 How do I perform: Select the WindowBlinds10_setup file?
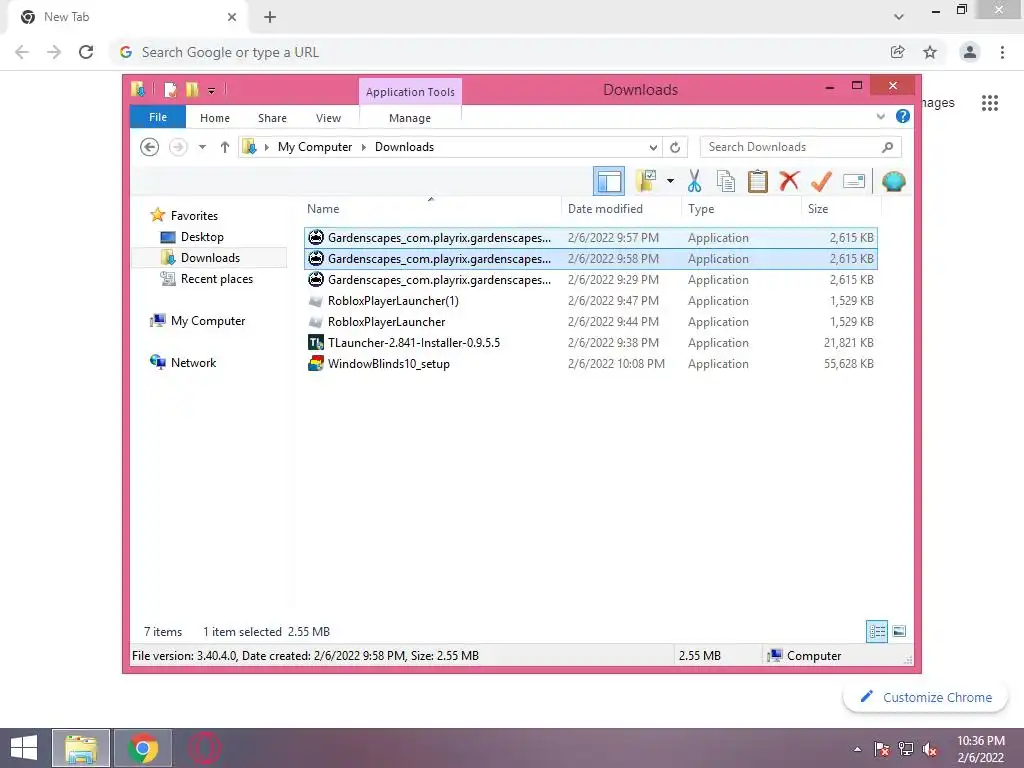[590, 364]
